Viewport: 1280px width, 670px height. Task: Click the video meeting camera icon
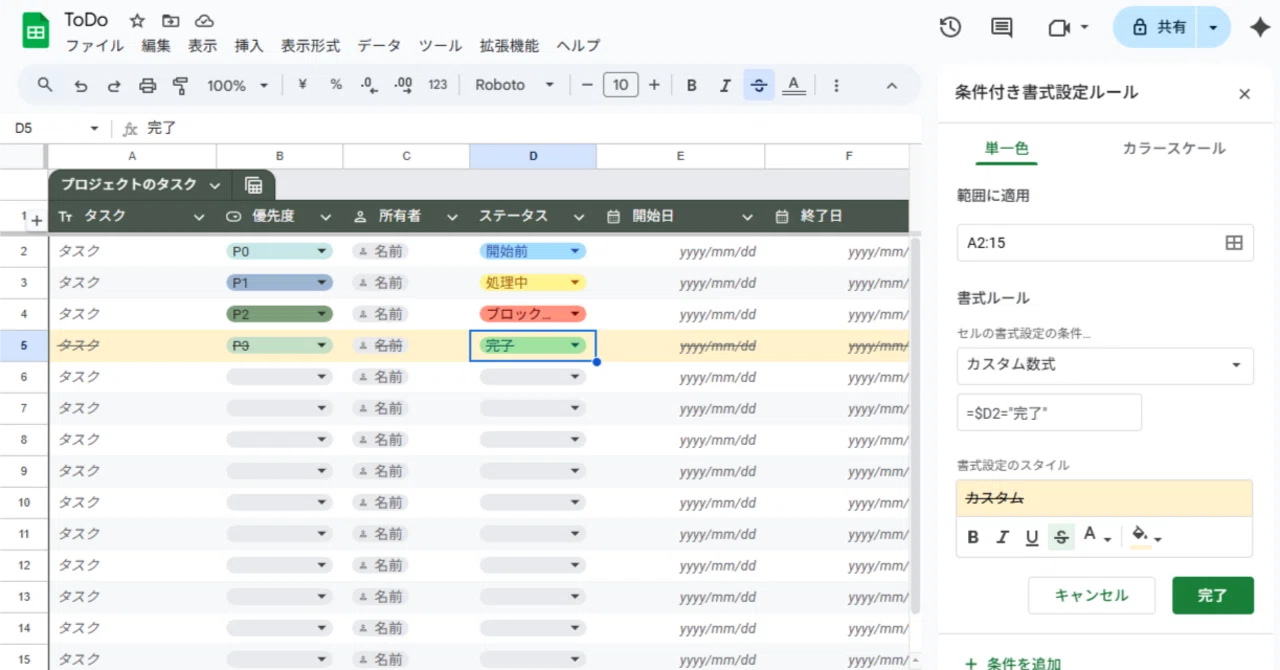[x=1059, y=28]
